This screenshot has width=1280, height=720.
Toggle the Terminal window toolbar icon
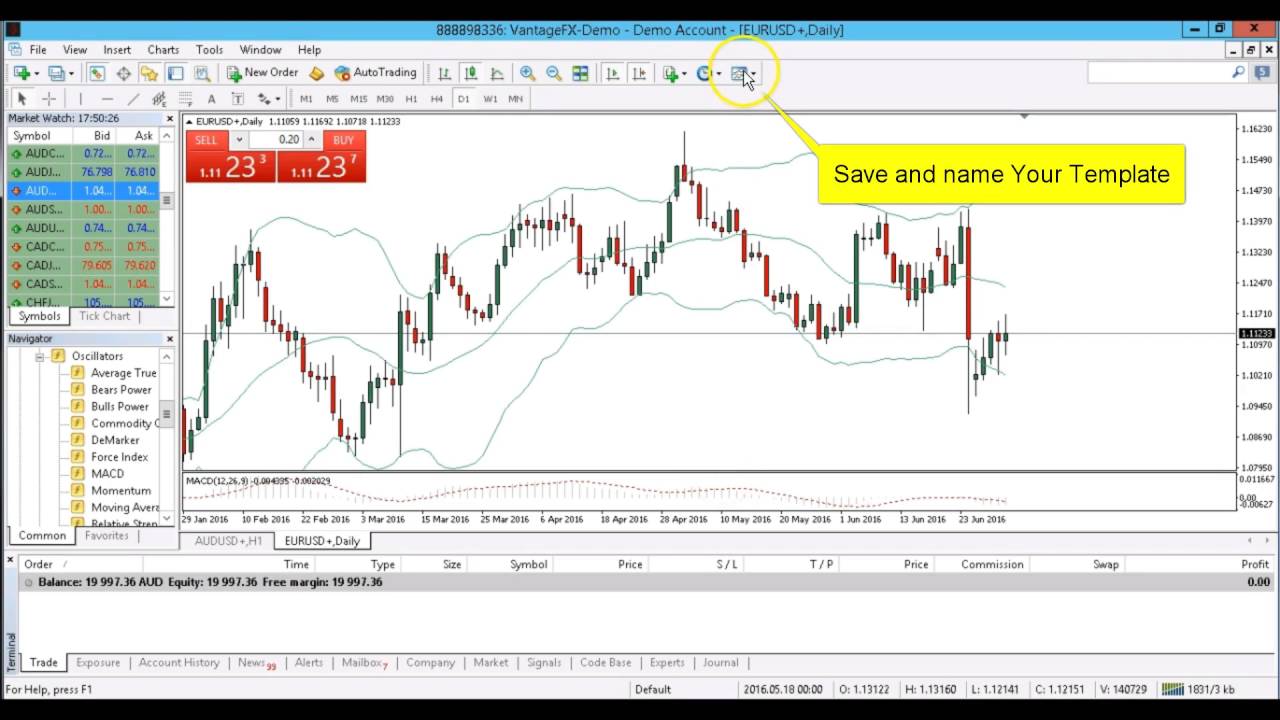point(175,73)
